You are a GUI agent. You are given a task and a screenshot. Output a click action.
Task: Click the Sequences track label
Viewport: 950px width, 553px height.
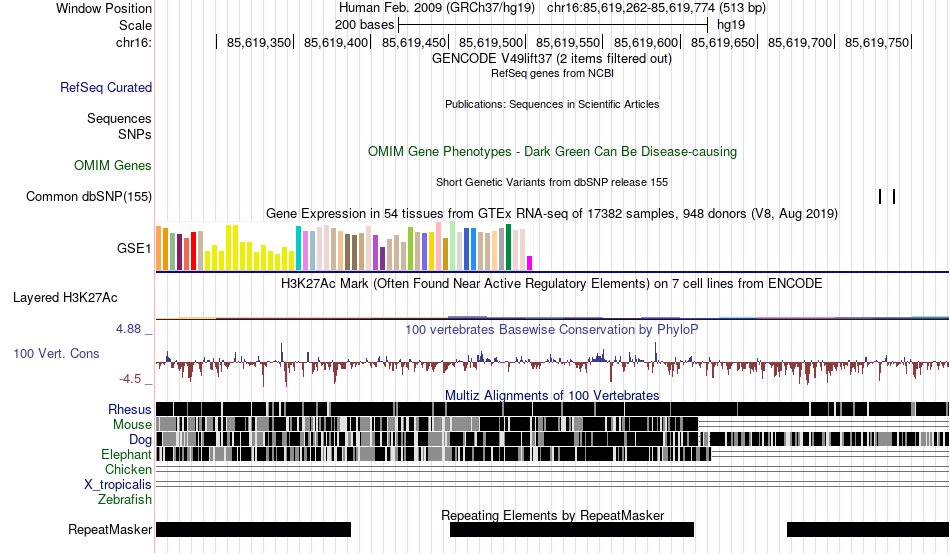click(119, 118)
